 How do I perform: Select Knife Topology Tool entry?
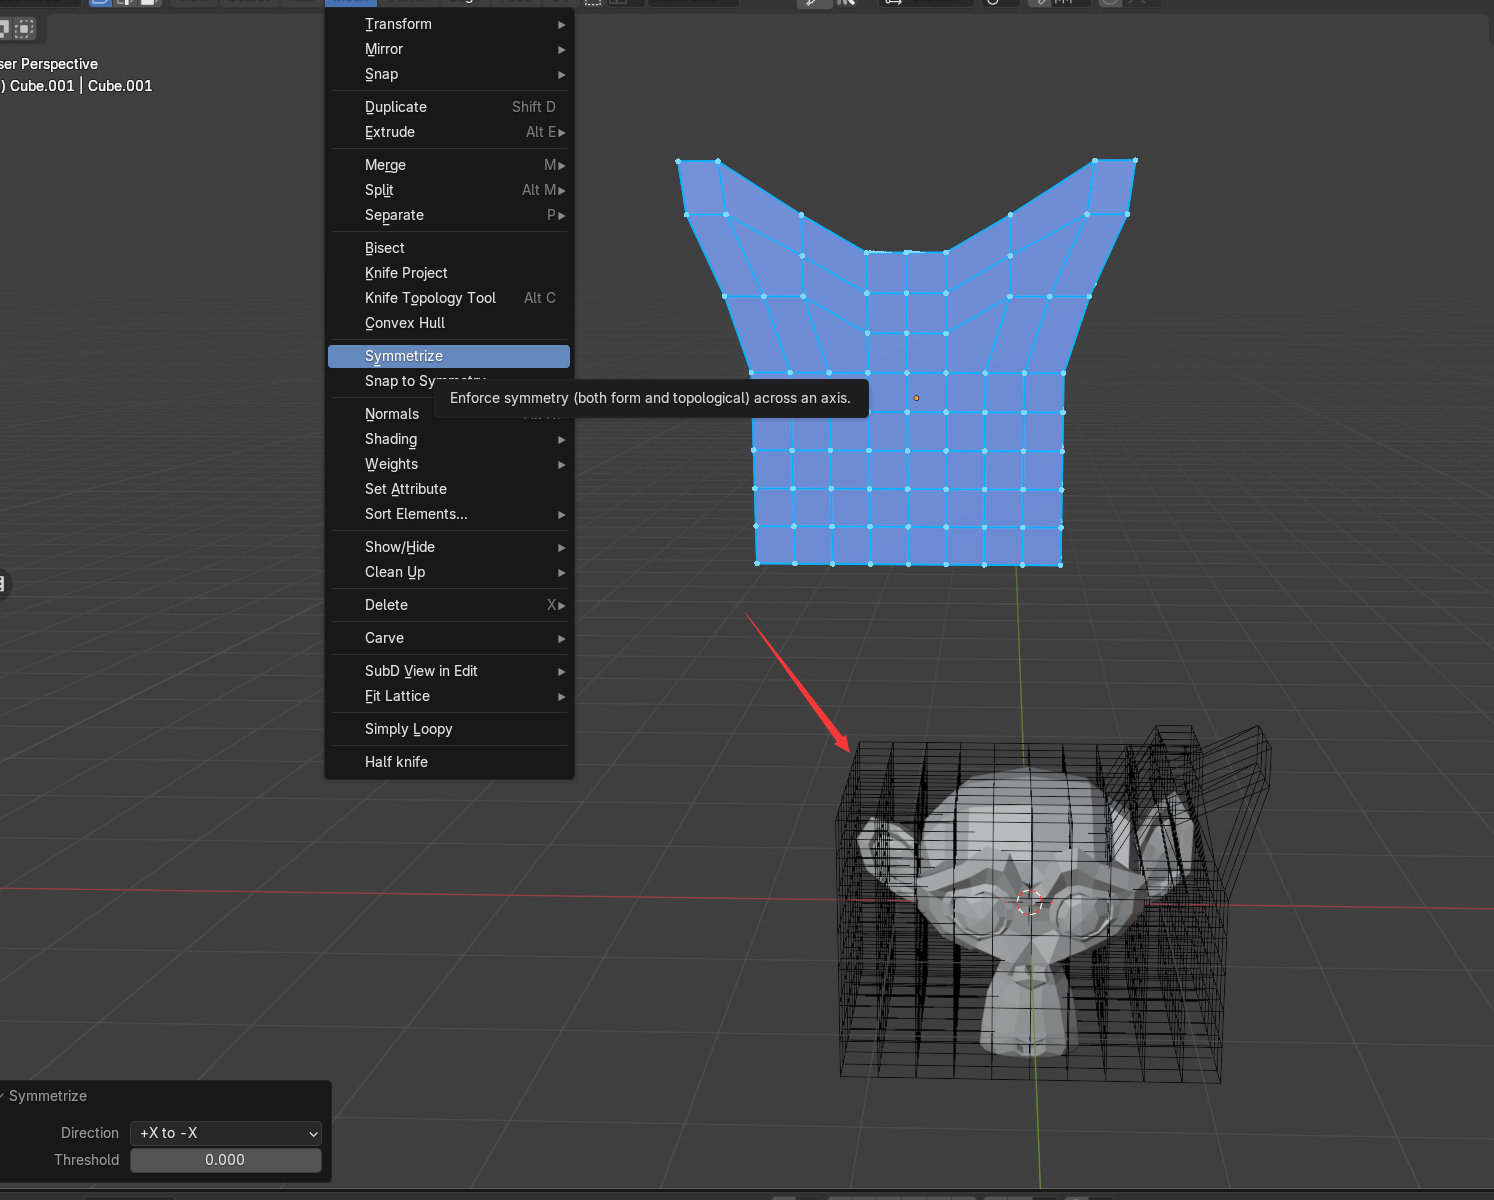449,298
